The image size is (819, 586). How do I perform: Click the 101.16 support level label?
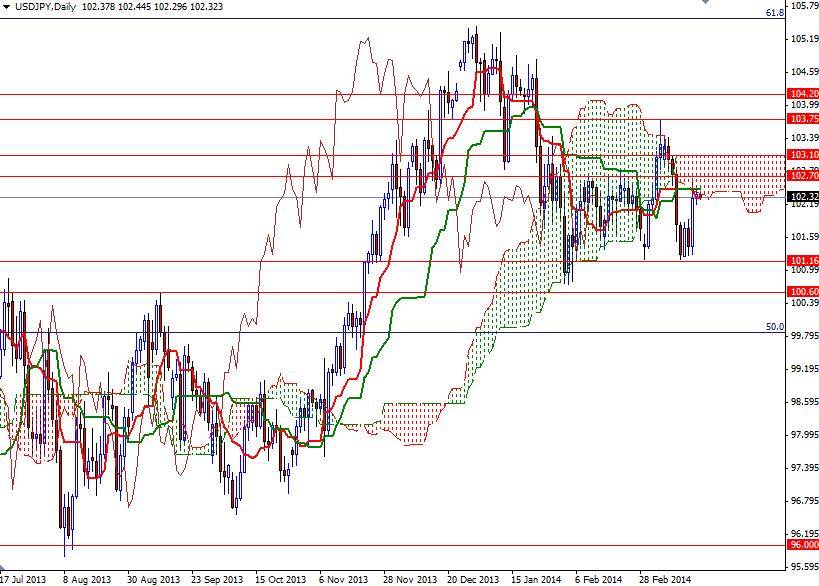tap(801, 260)
